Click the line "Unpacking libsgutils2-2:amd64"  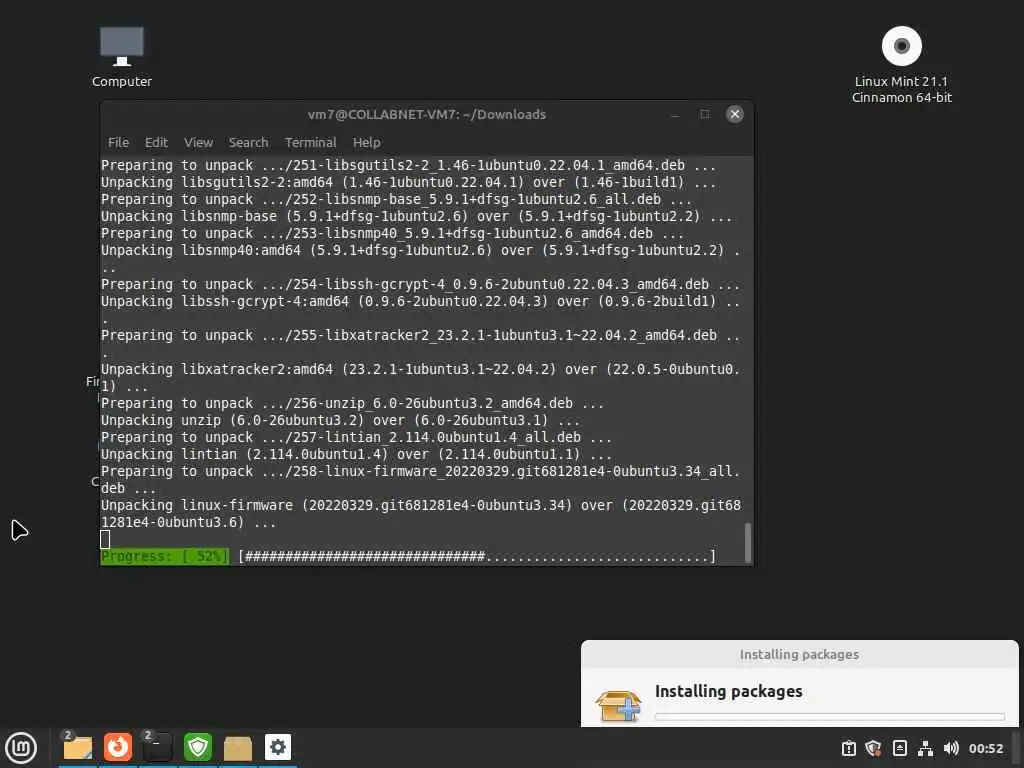pyautogui.click(x=408, y=182)
